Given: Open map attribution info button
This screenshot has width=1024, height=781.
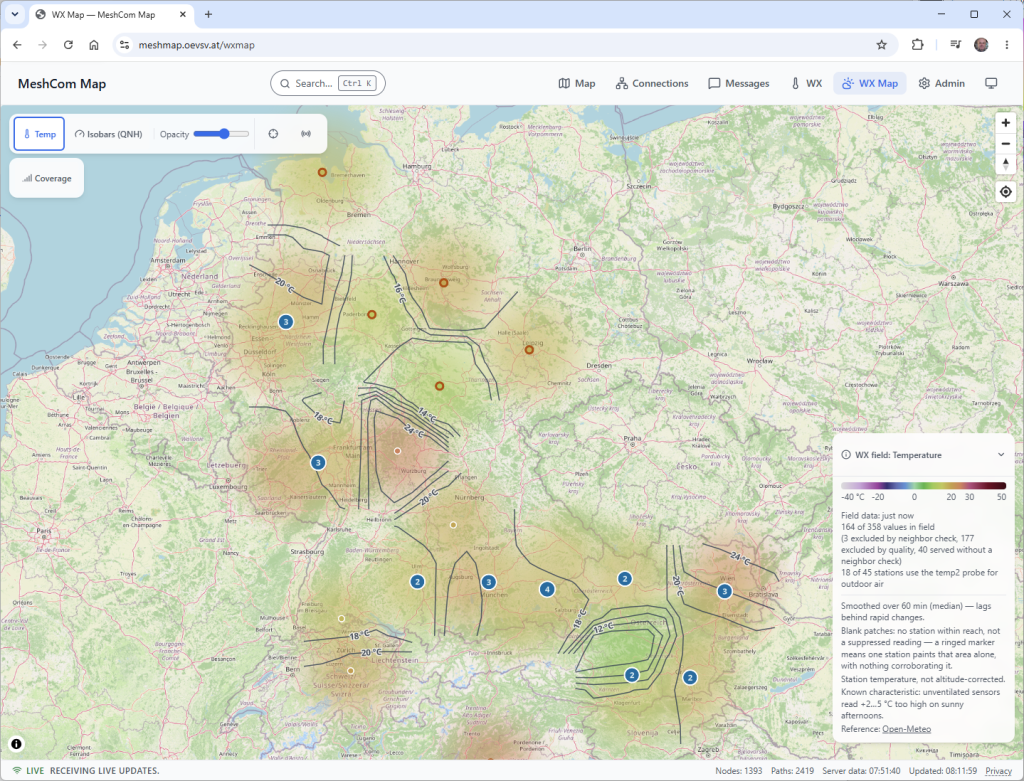Looking at the screenshot, I should coord(16,744).
